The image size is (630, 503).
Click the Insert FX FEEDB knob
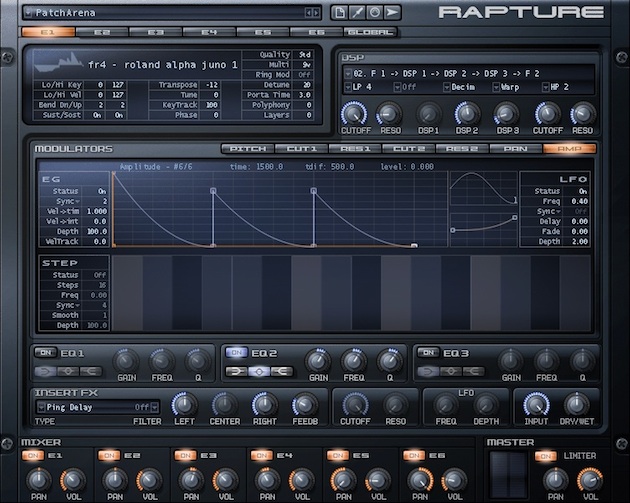coord(305,405)
